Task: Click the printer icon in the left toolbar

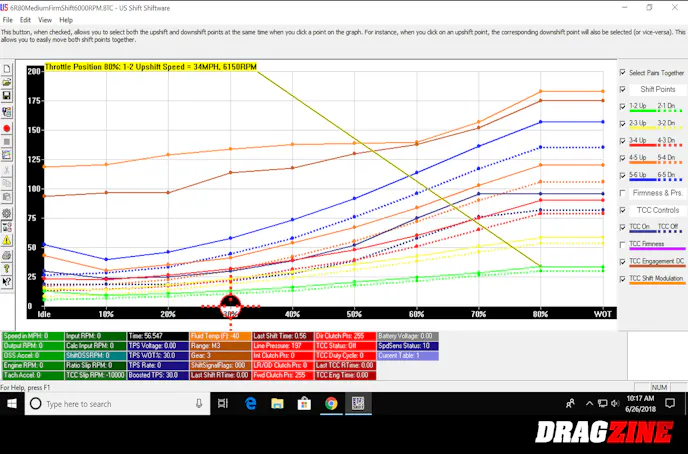Action: click(x=7, y=255)
